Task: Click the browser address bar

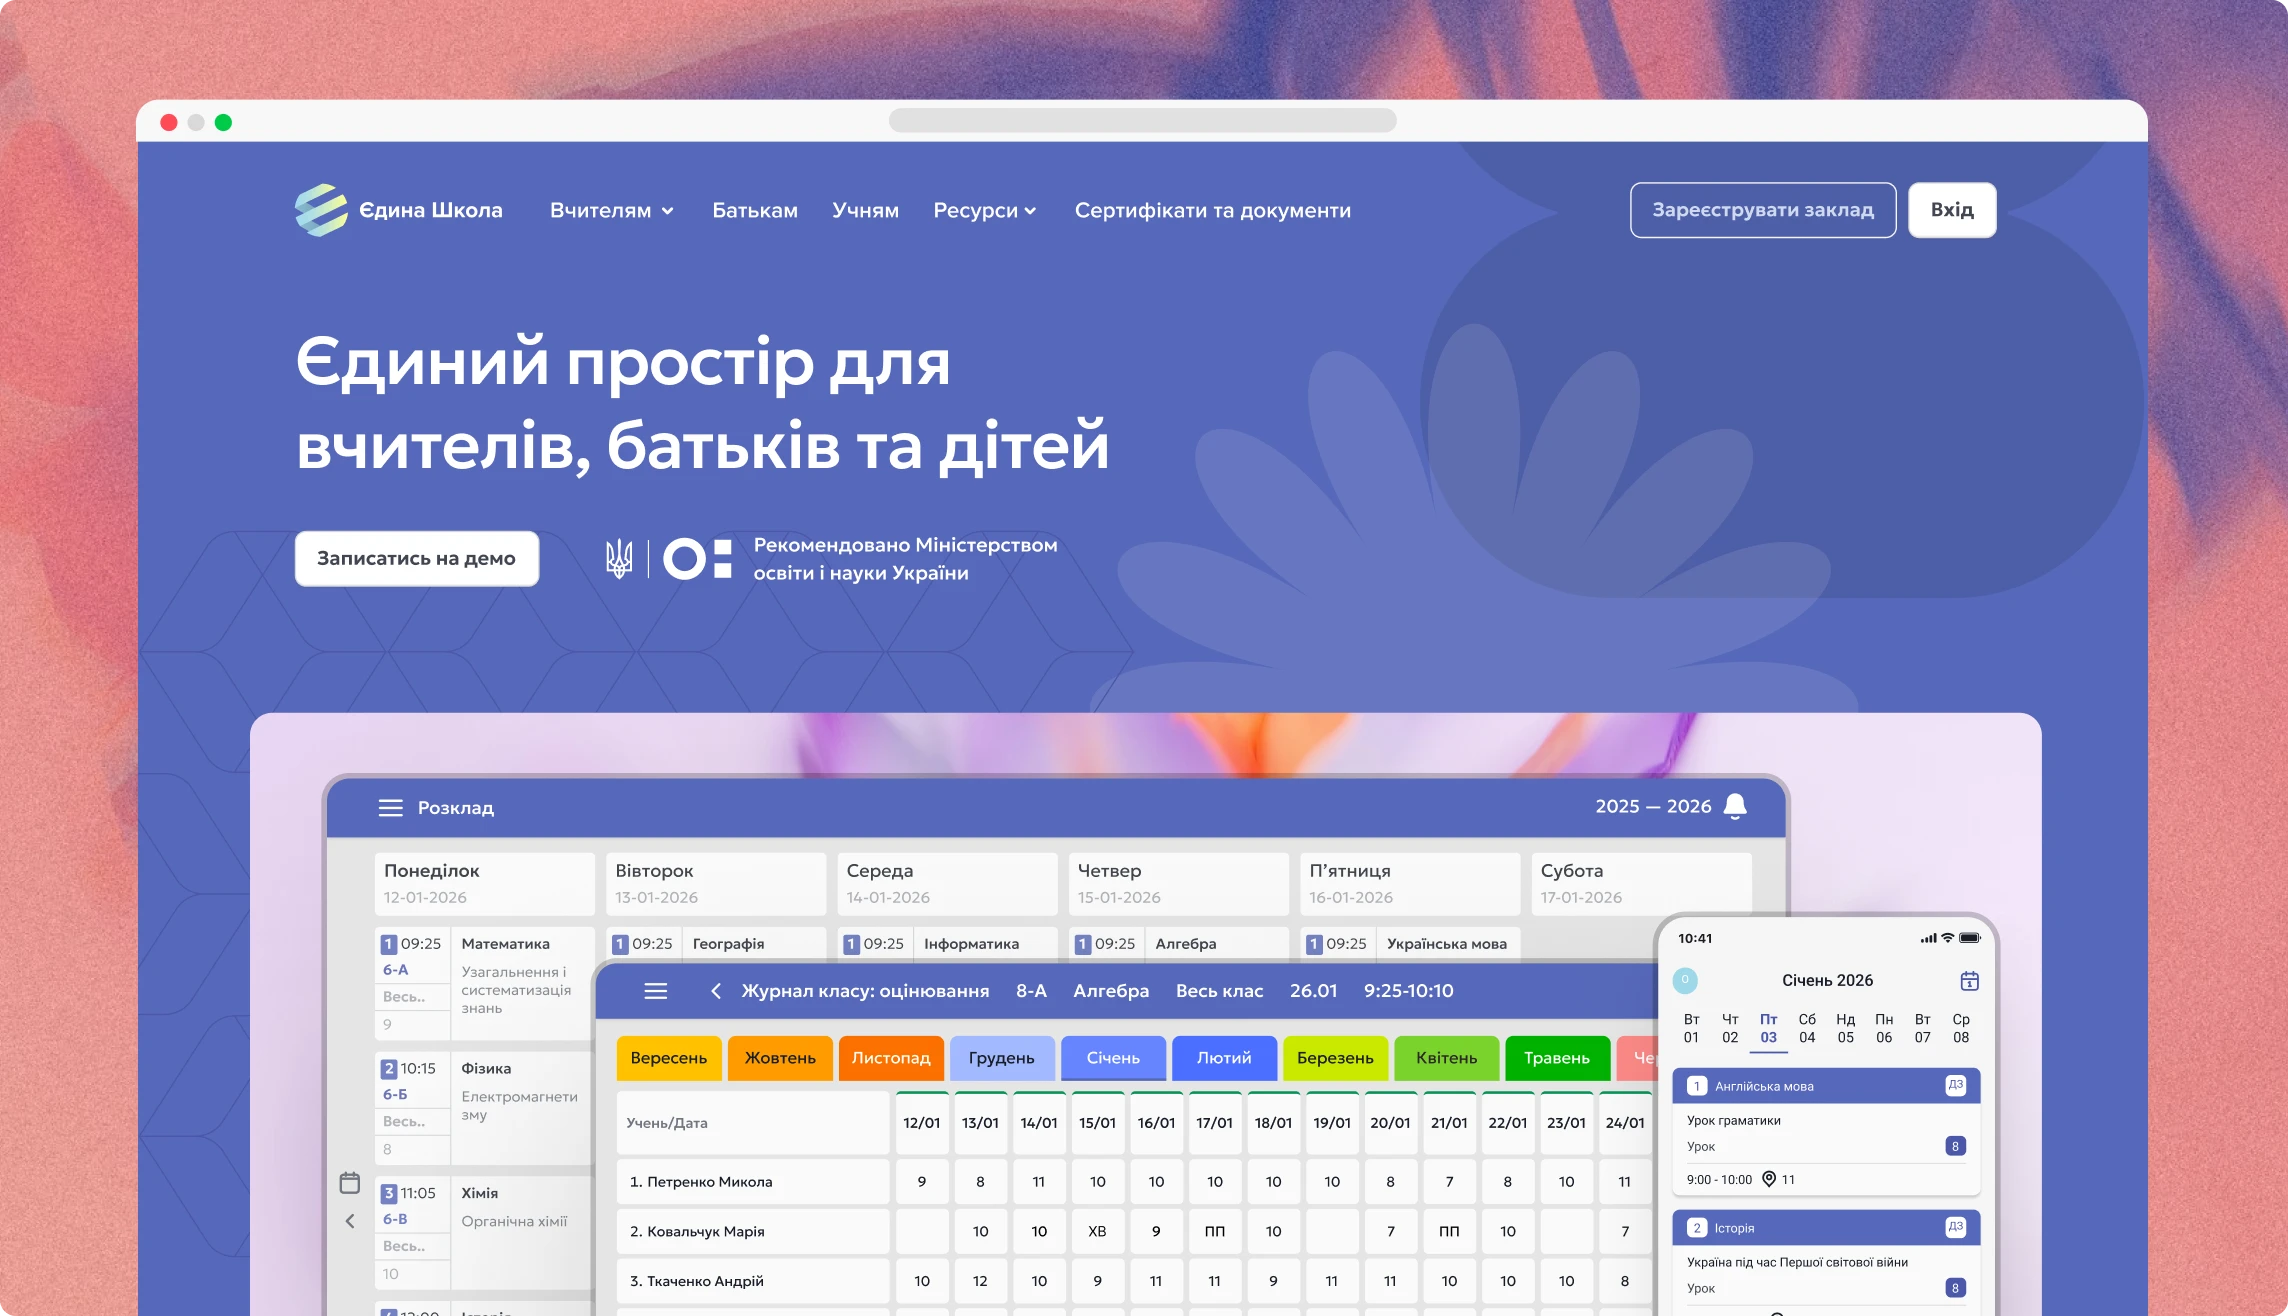Action: (1142, 121)
